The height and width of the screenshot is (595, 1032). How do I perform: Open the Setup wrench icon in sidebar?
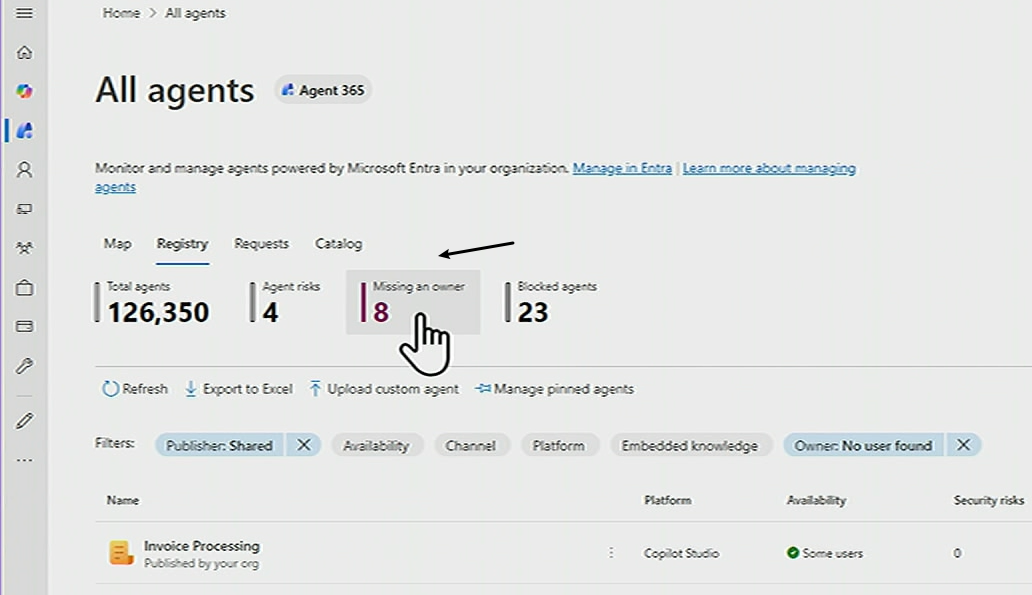pos(24,366)
